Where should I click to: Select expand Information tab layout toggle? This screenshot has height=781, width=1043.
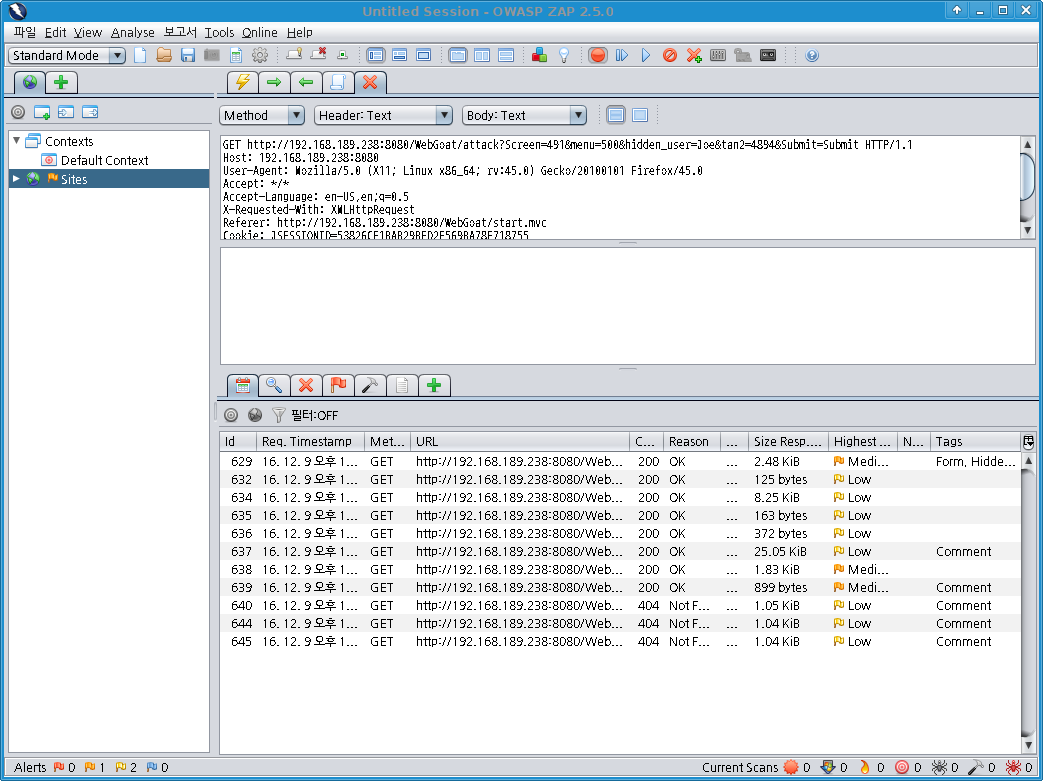tap(399, 55)
